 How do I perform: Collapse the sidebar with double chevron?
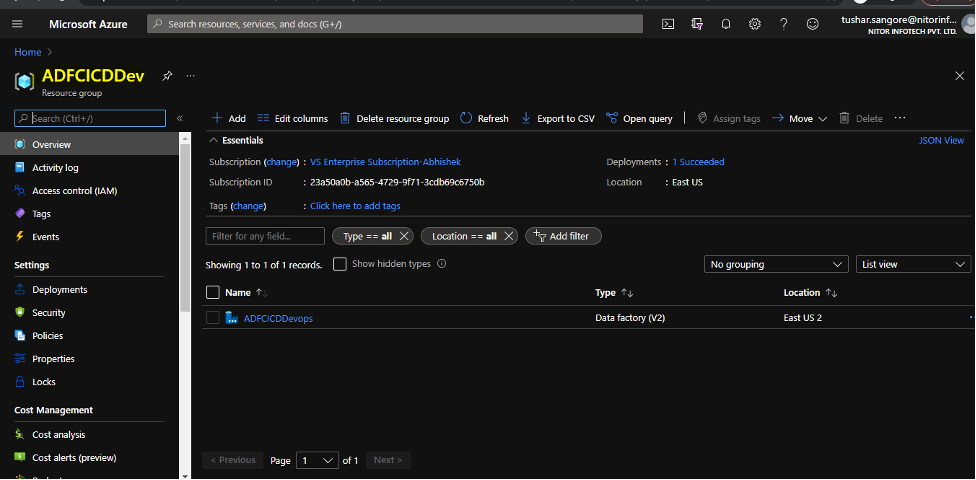[x=179, y=118]
